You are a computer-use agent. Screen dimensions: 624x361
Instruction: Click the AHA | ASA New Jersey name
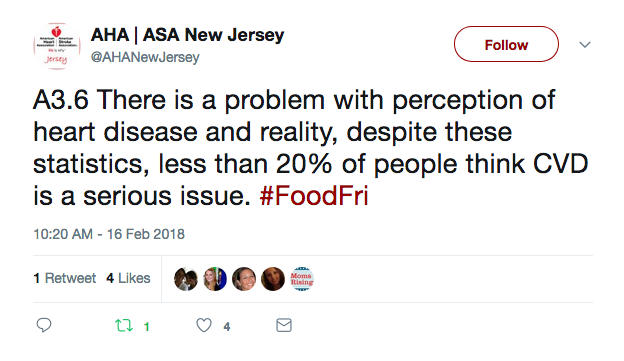(187, 35)
